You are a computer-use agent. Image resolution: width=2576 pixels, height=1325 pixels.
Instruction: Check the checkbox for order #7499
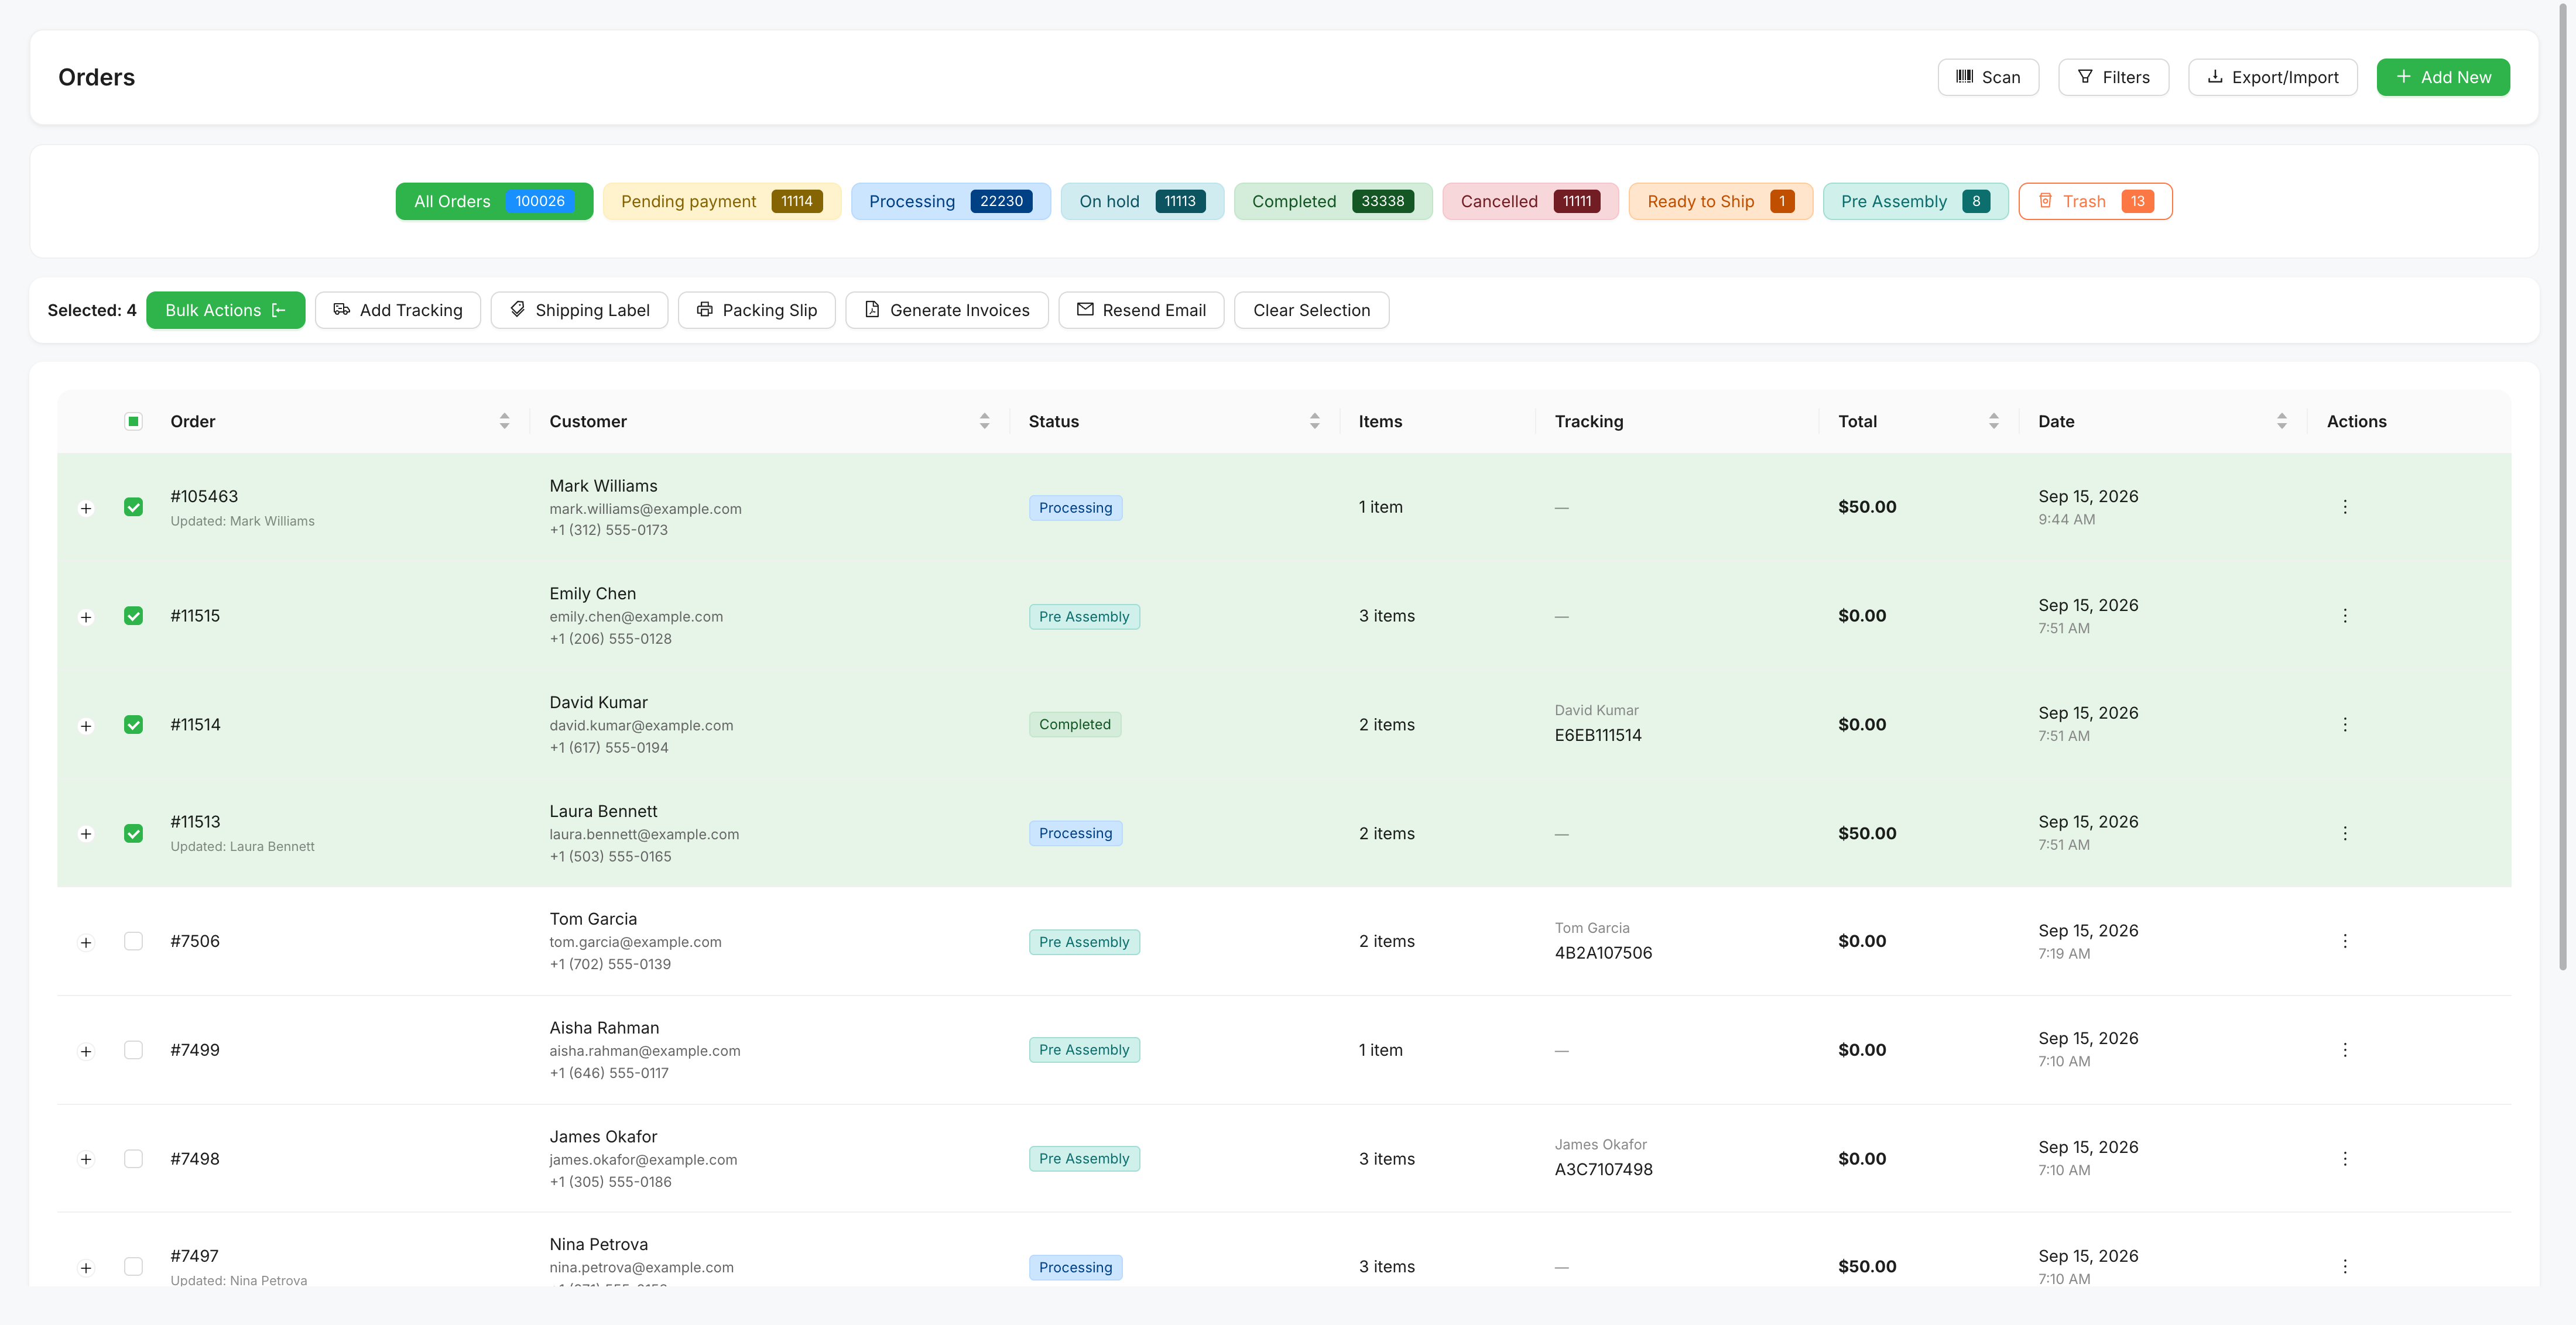tap(133, 1050)
